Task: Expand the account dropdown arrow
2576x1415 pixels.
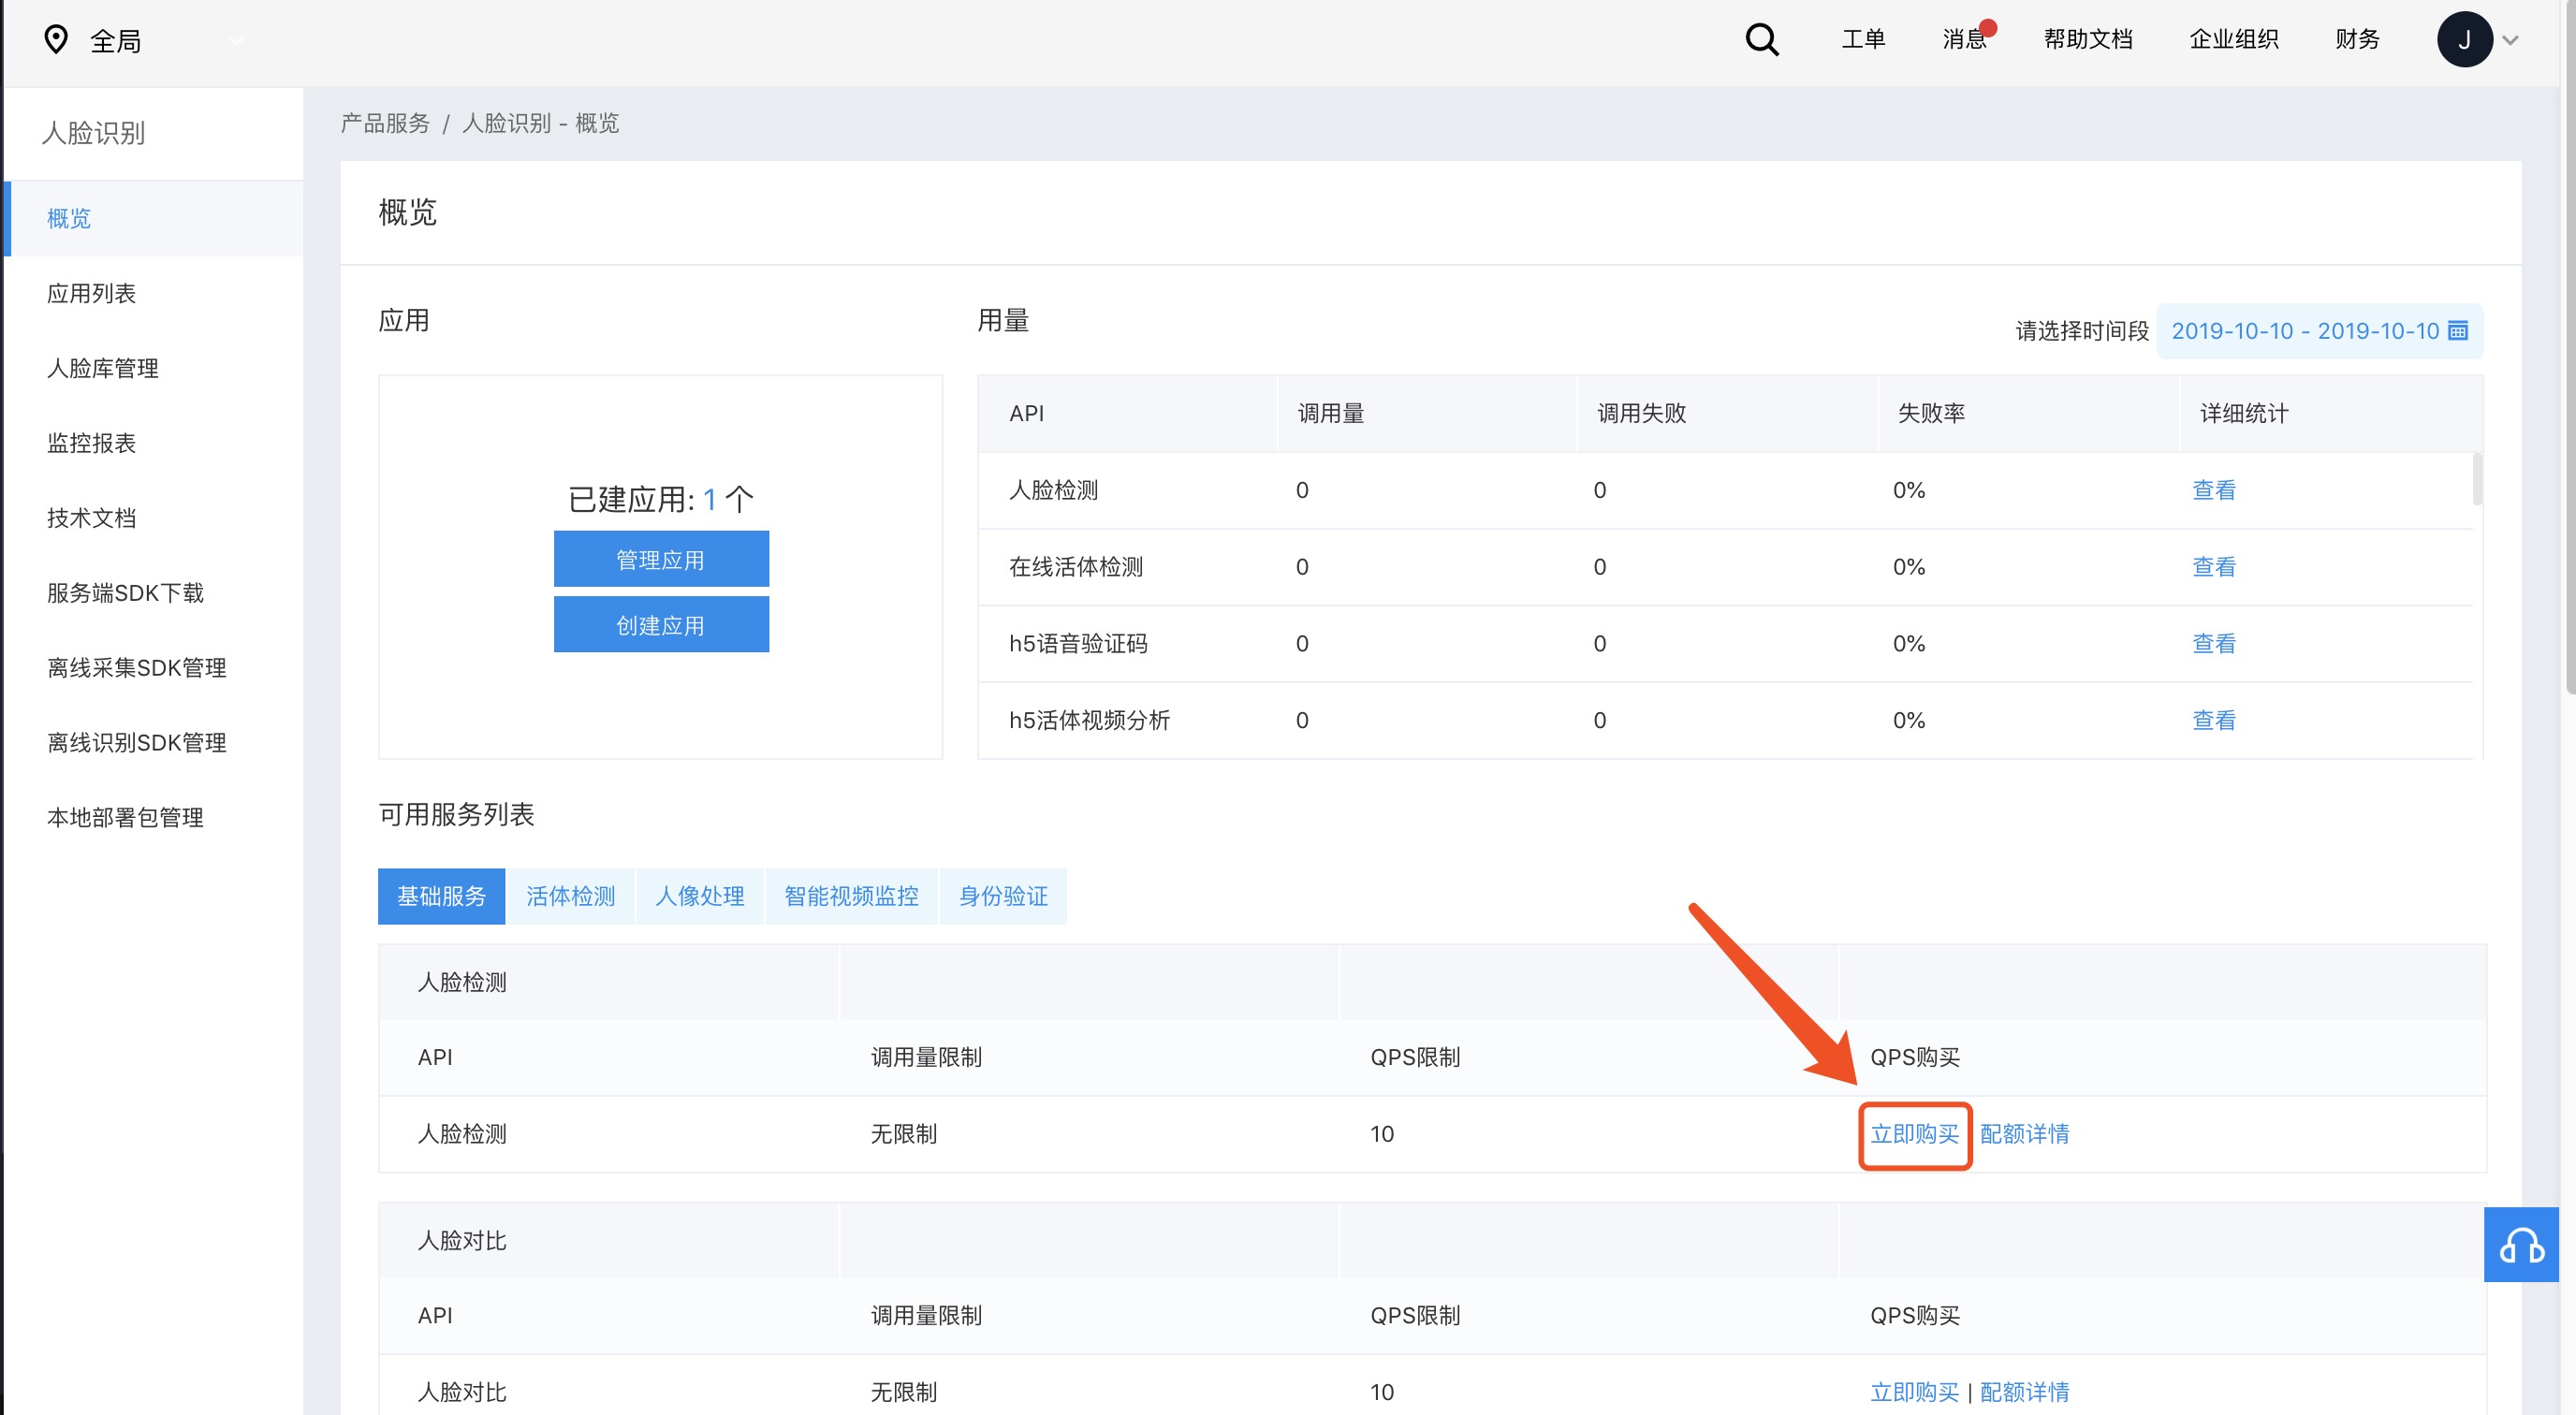Action: (2511, 41)
